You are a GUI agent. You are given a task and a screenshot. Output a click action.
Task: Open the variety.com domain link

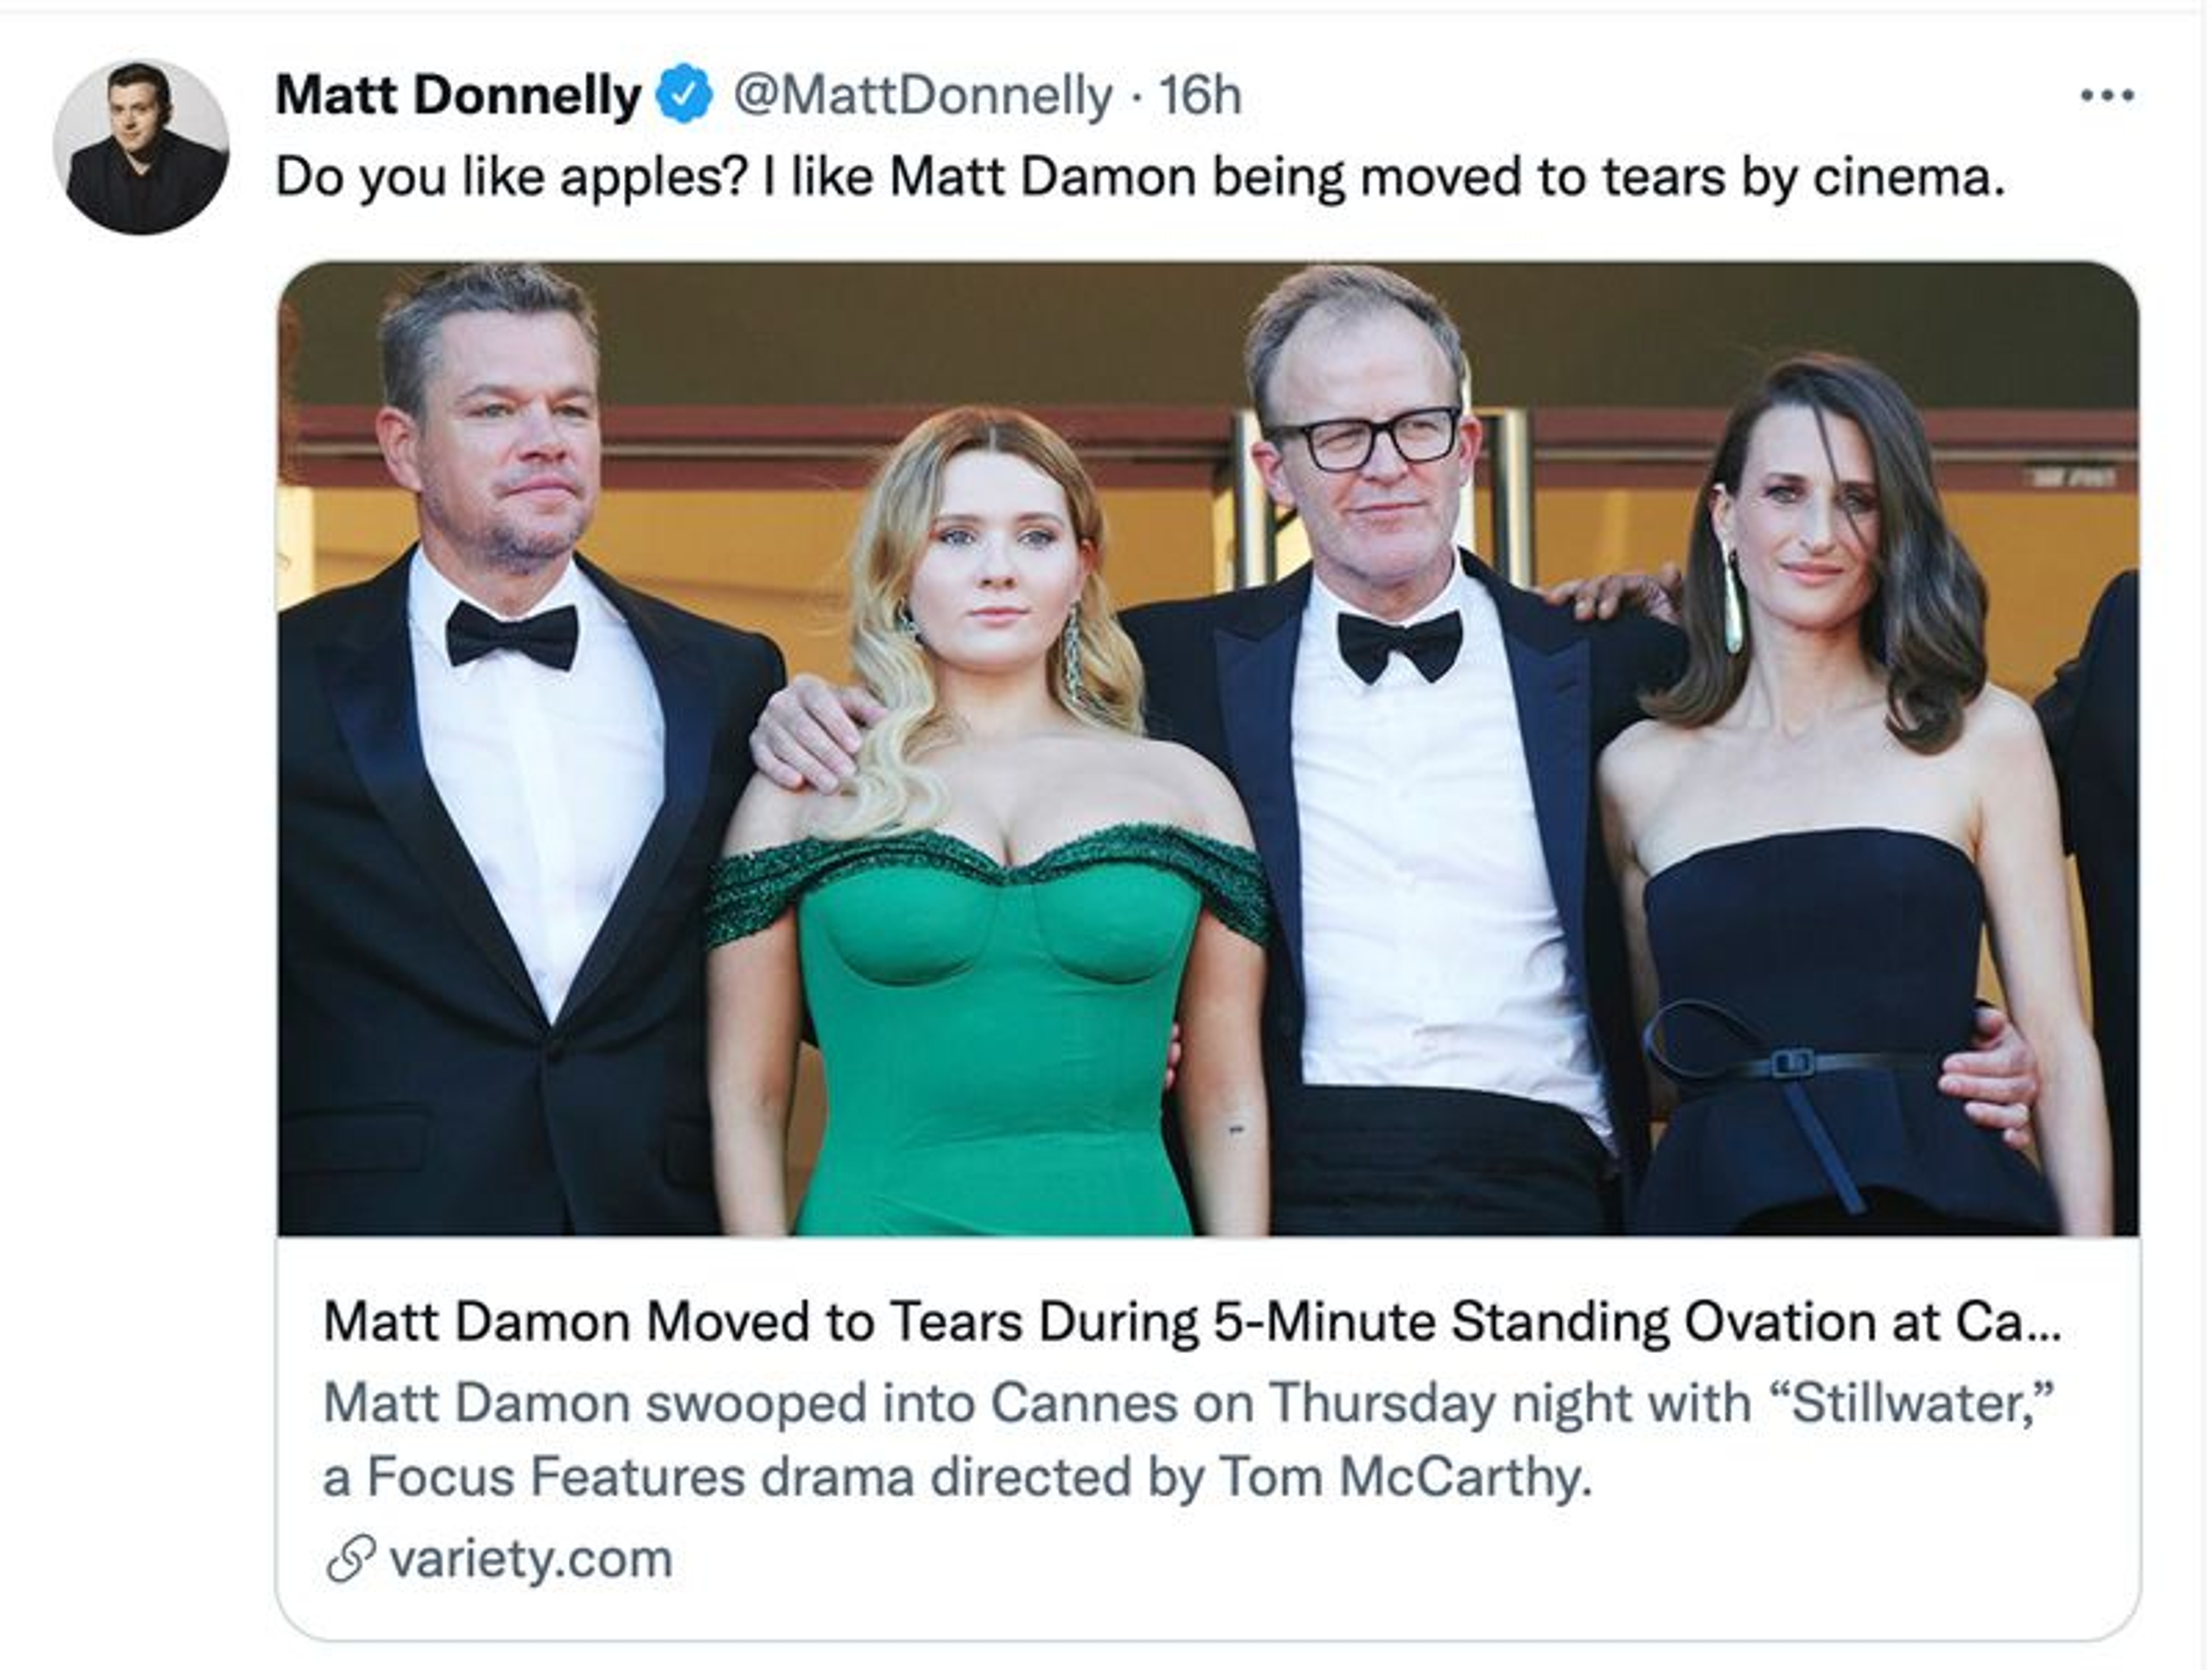click(x=530, y=1558)
